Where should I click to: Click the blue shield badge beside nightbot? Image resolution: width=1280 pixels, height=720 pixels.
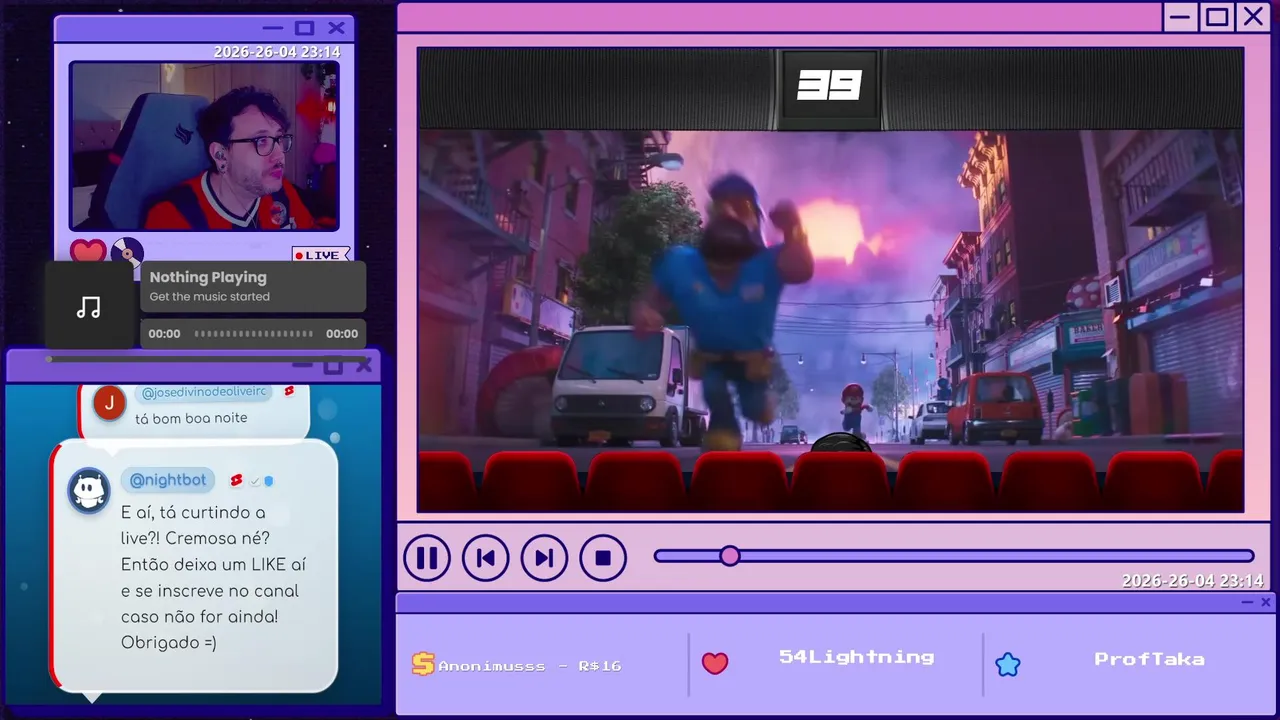pos(268,481)
